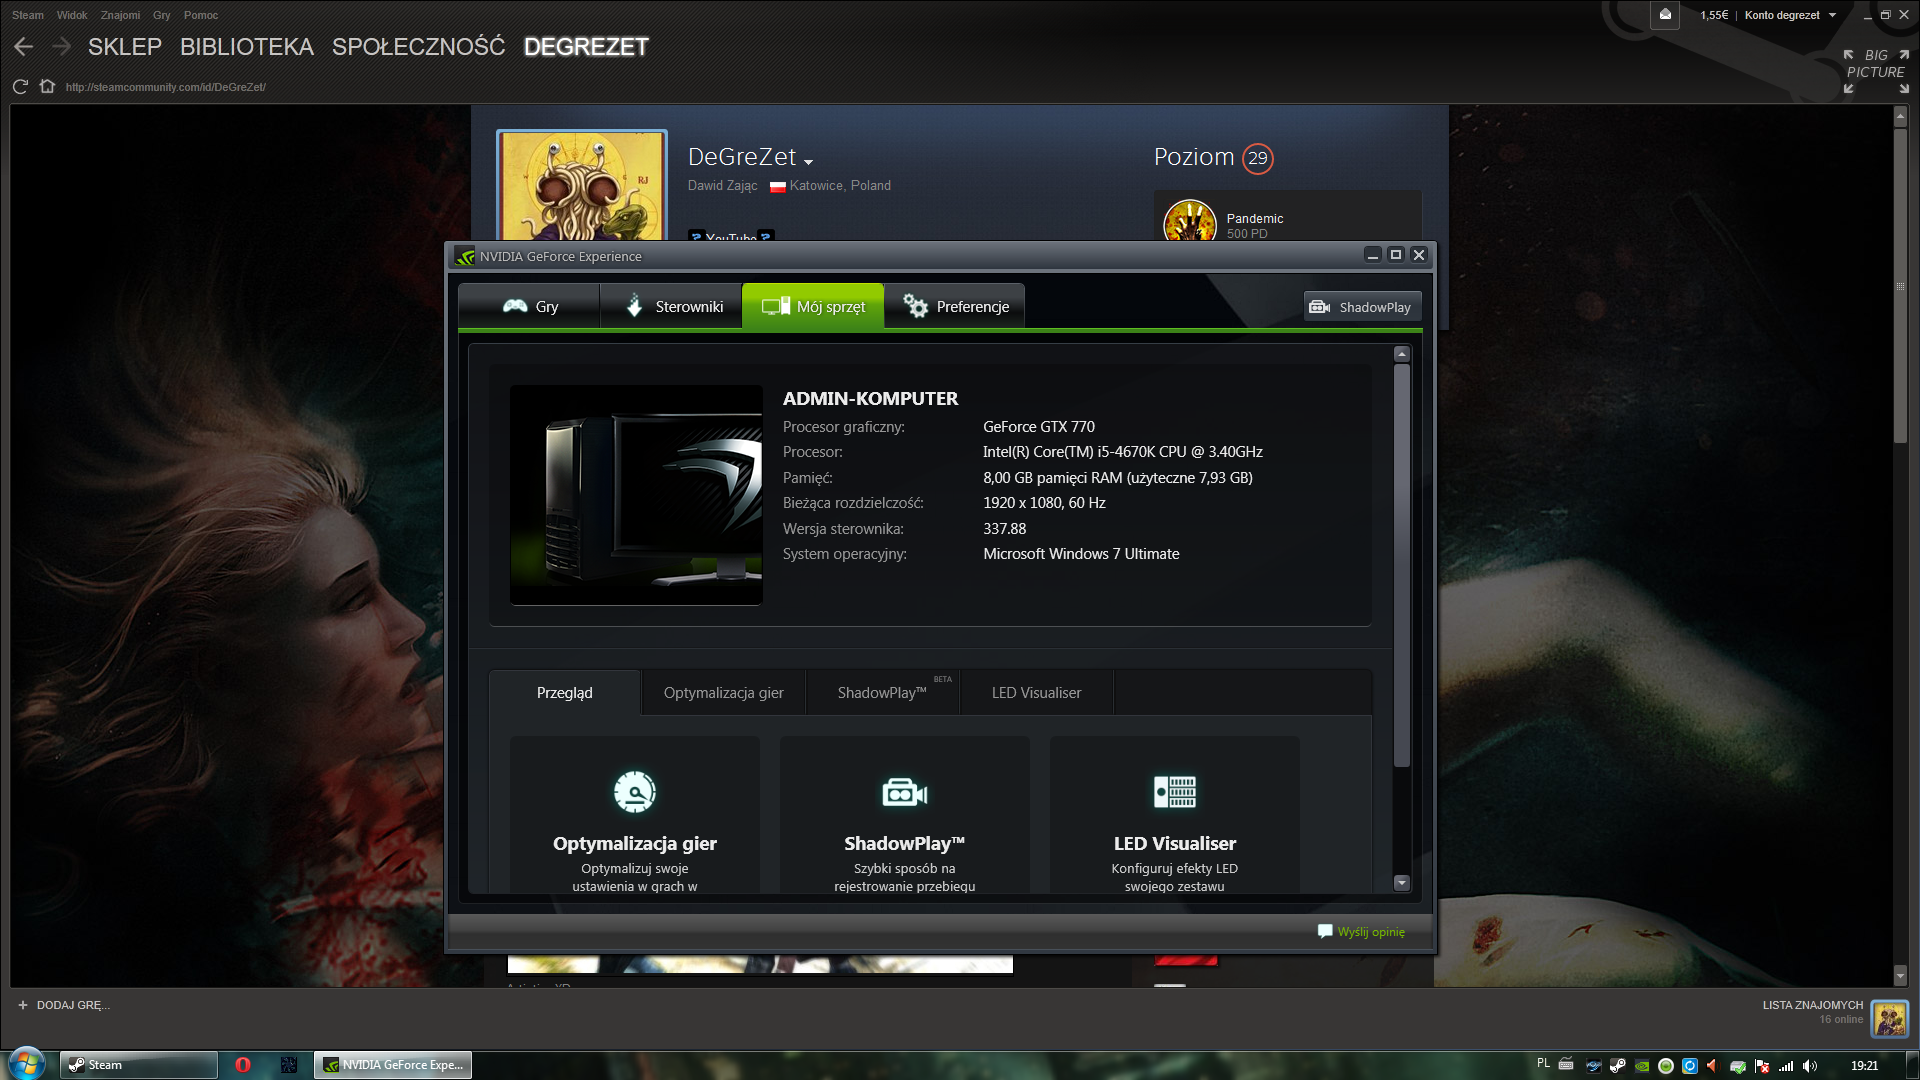Click DODAJ GRĘ to add a game

pyautogui.click(x=64, y=1005)
